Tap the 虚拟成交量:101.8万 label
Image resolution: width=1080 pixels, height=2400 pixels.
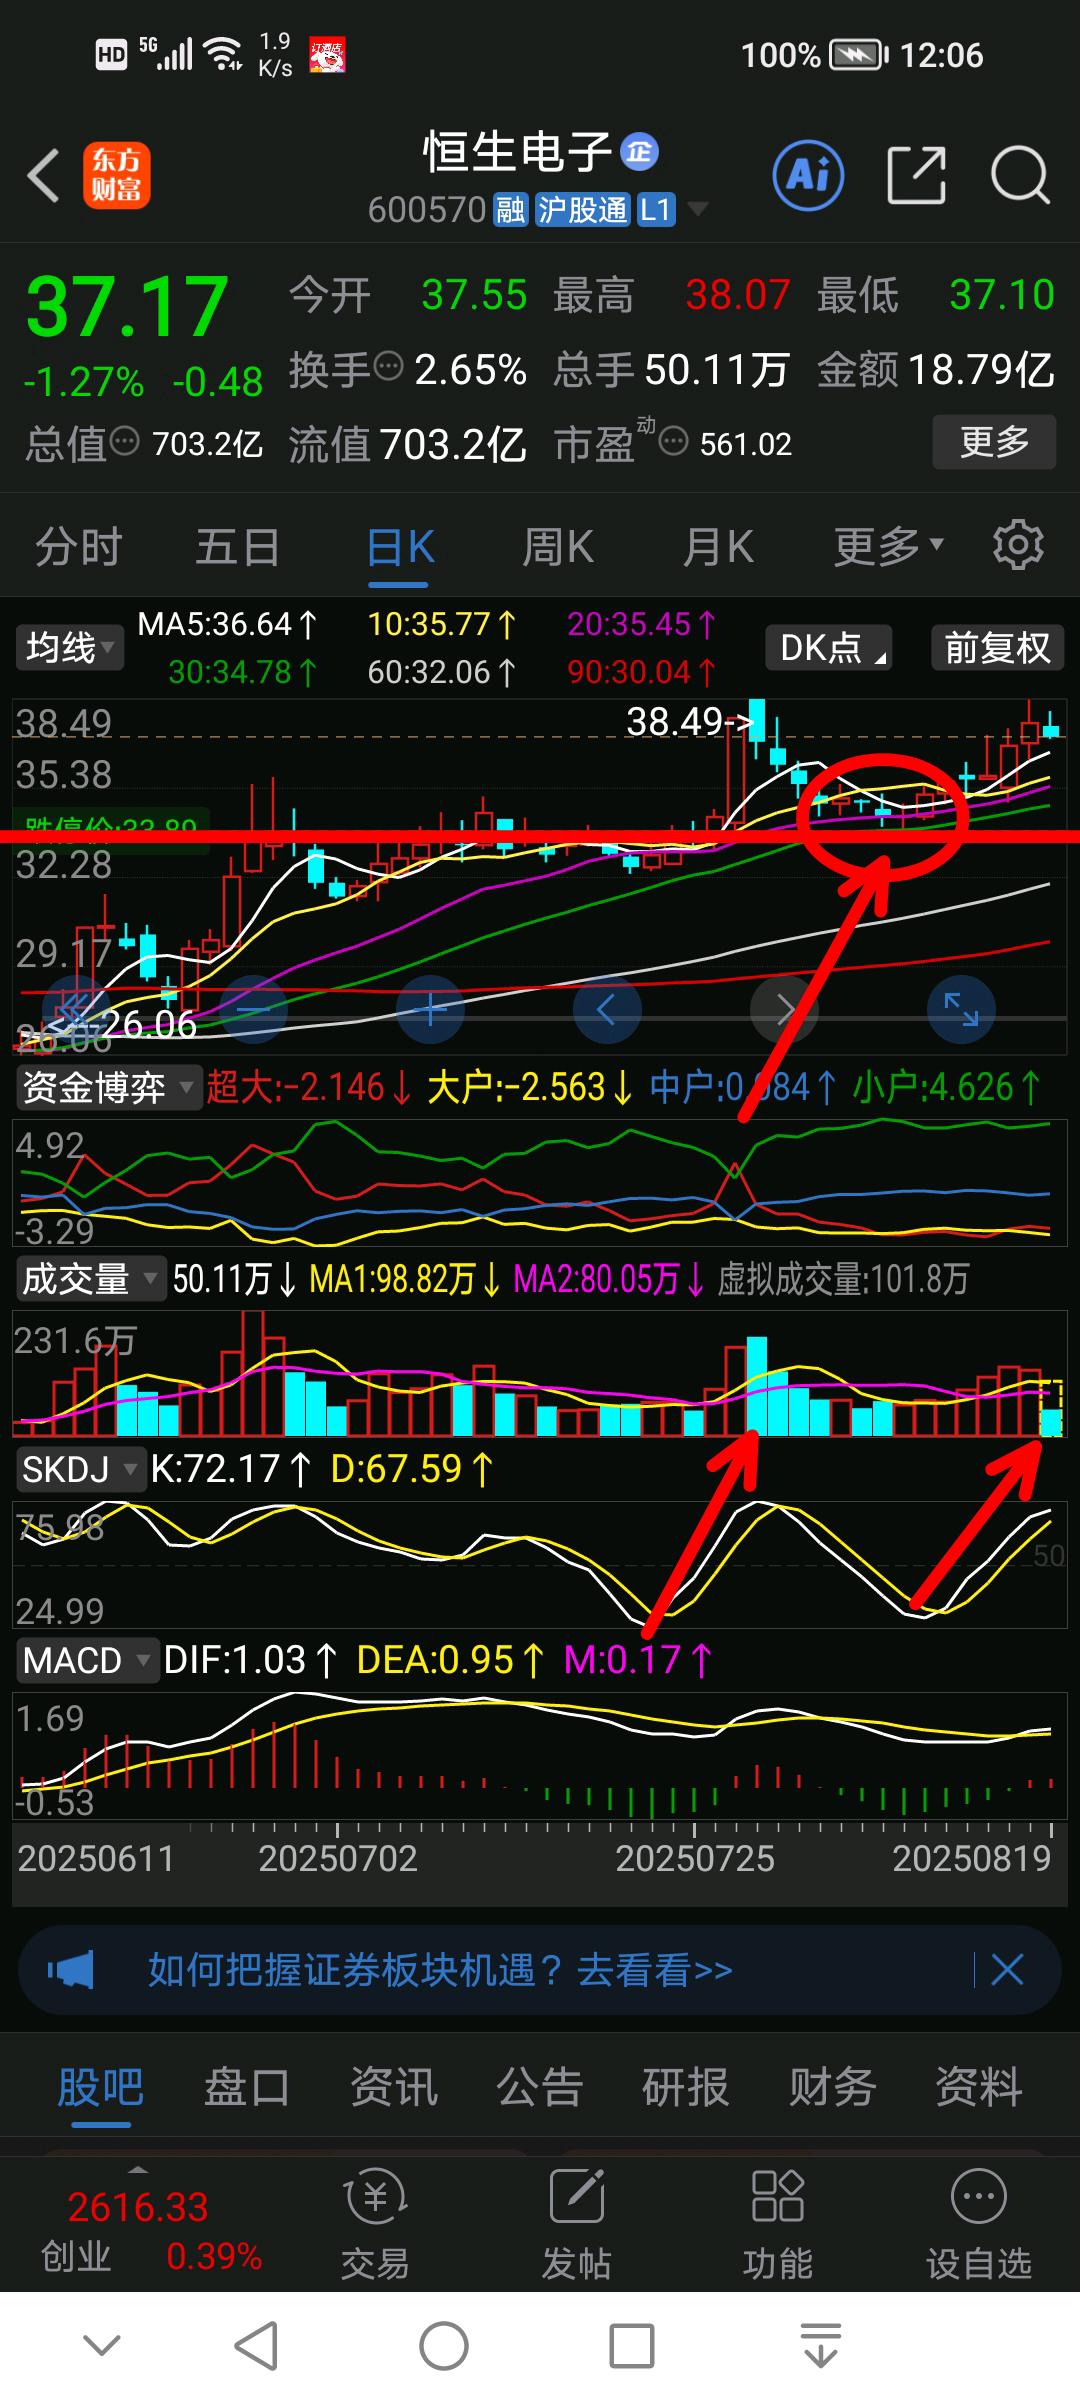(843, 1278)
